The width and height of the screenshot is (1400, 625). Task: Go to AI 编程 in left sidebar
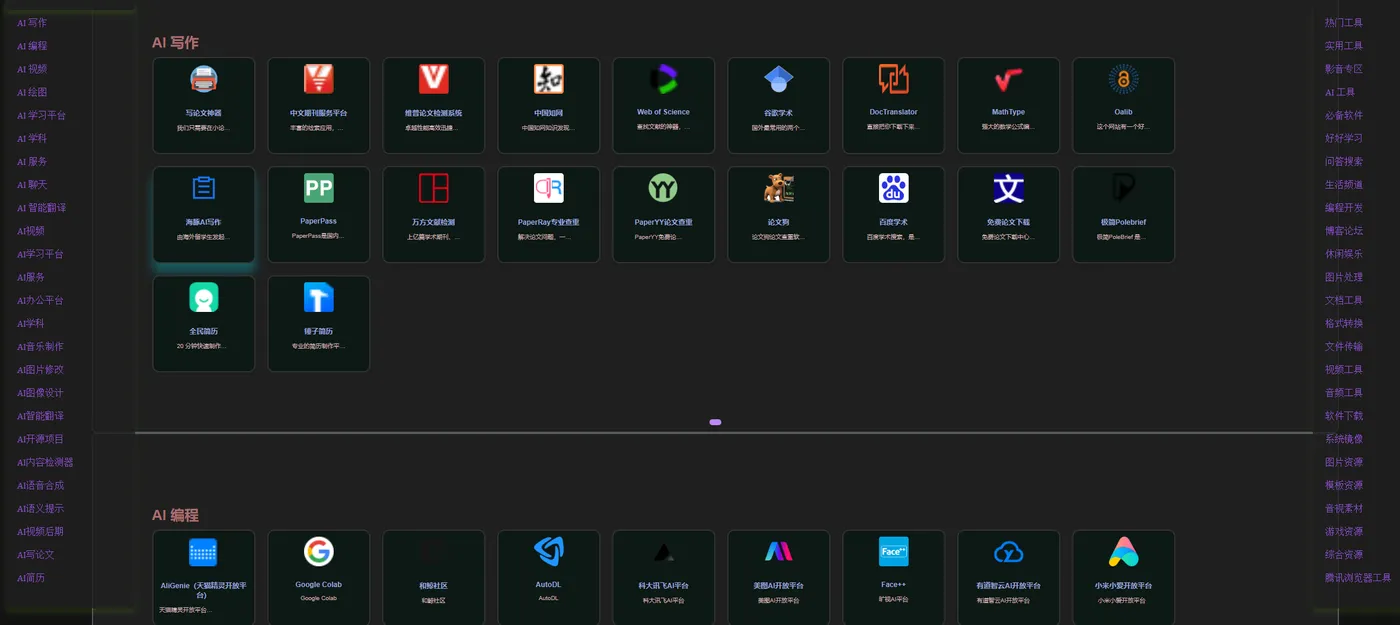(x=32, y=46)
